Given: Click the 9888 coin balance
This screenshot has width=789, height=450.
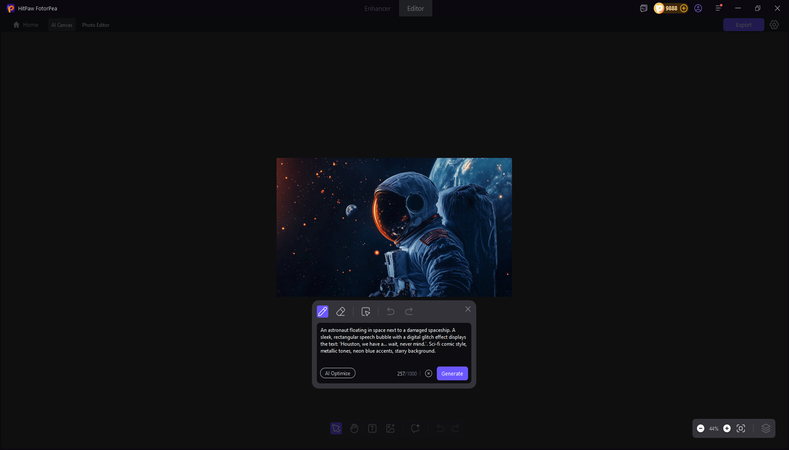Looking at the screenshot, I should 671,9.
